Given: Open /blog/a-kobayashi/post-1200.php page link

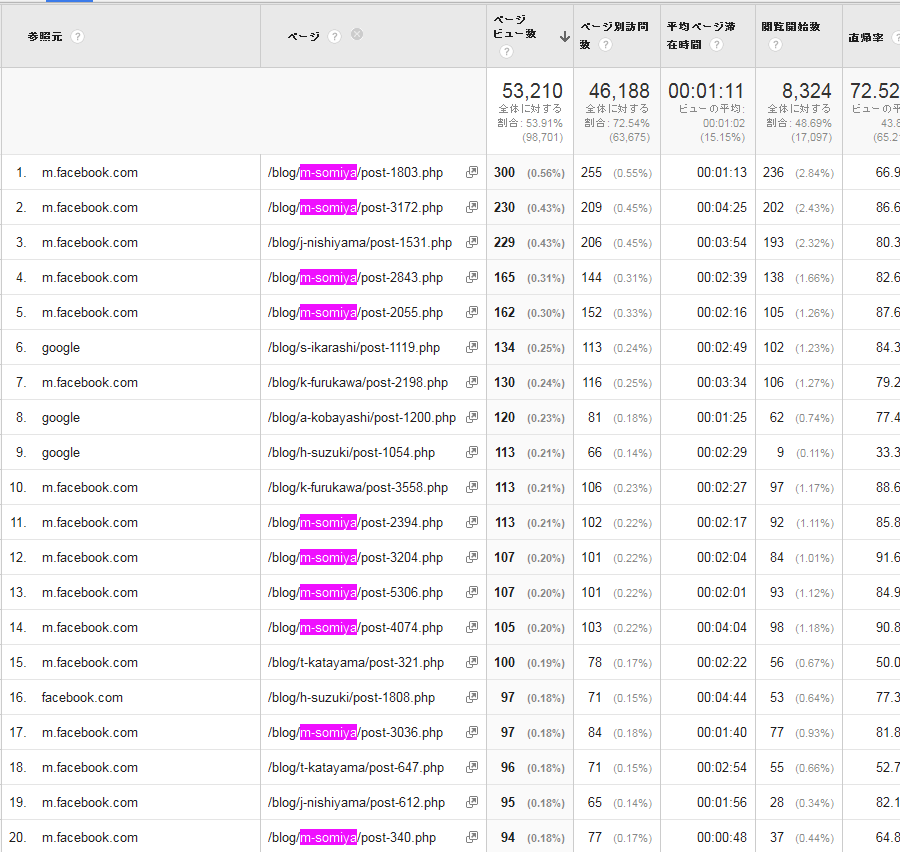Looking at the screenshot, I should [x=361, y=418].
